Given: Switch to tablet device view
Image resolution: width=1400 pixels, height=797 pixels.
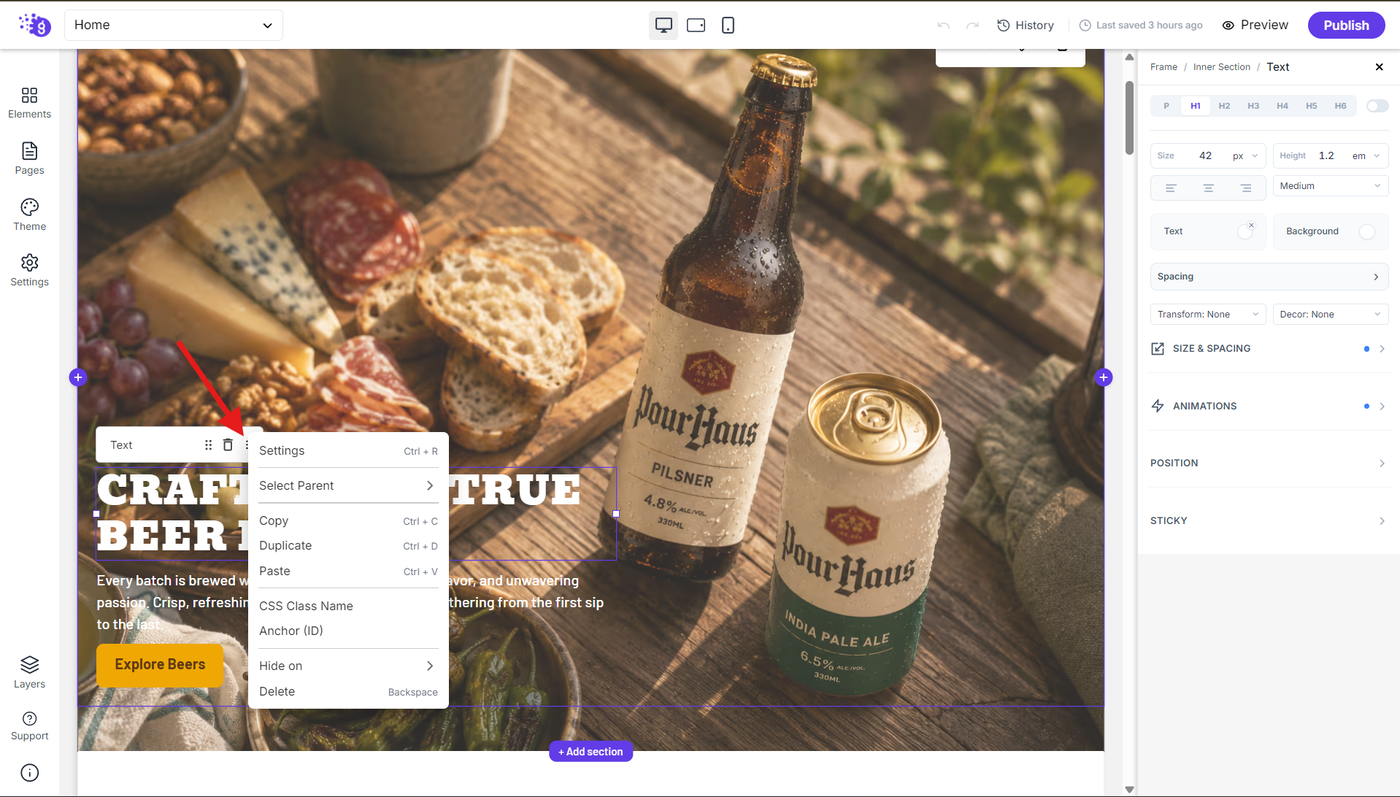Looking at the screenshot, I should pyautogui.click(x=696, y=25).
